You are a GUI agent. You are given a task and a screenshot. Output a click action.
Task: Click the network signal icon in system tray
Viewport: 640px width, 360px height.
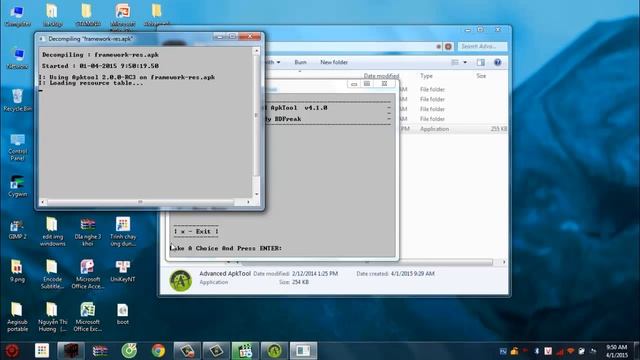click(x=560, y=351)
